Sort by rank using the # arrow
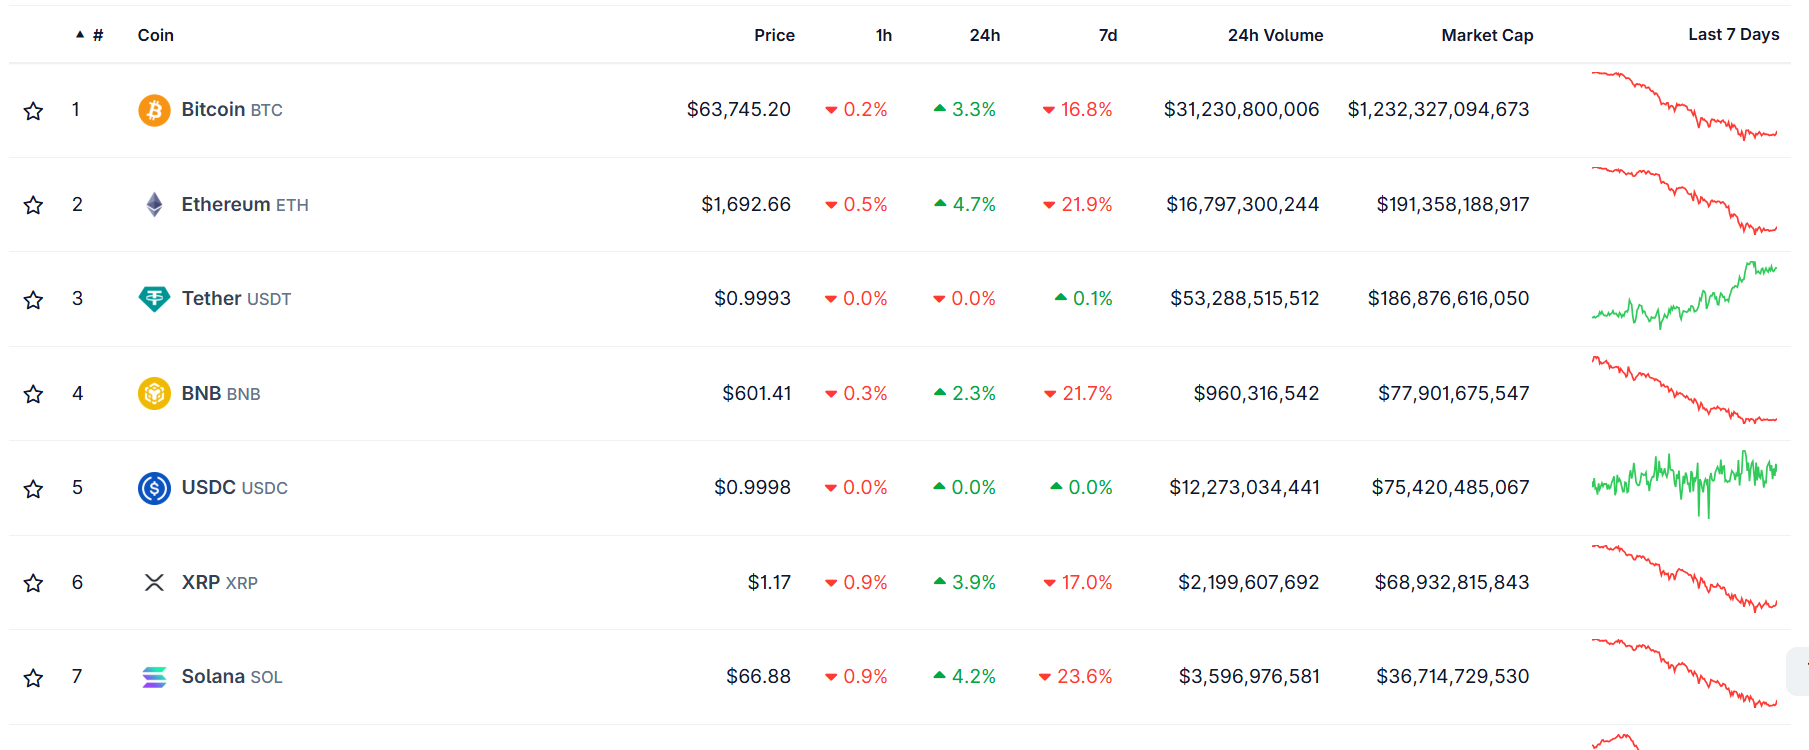The image size is (1809, 750). click(x=89, y=35)
